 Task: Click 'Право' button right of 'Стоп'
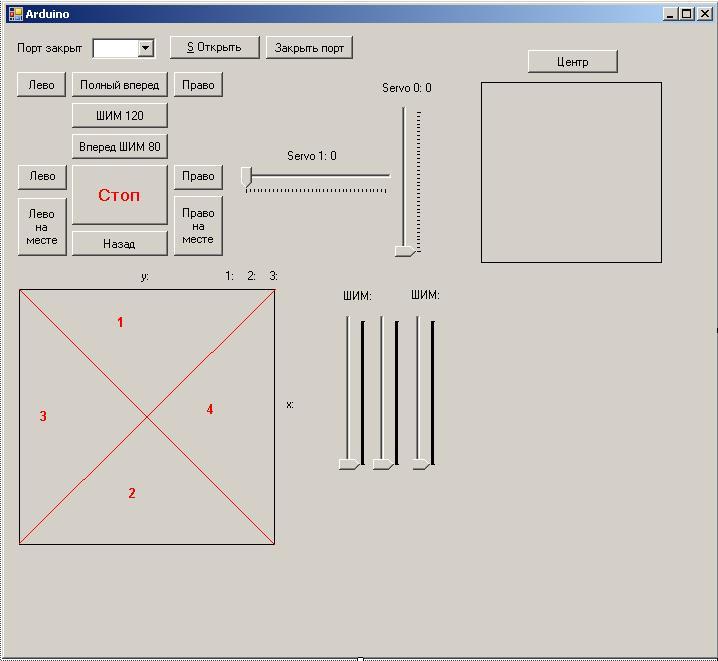(x=198, y=176)
